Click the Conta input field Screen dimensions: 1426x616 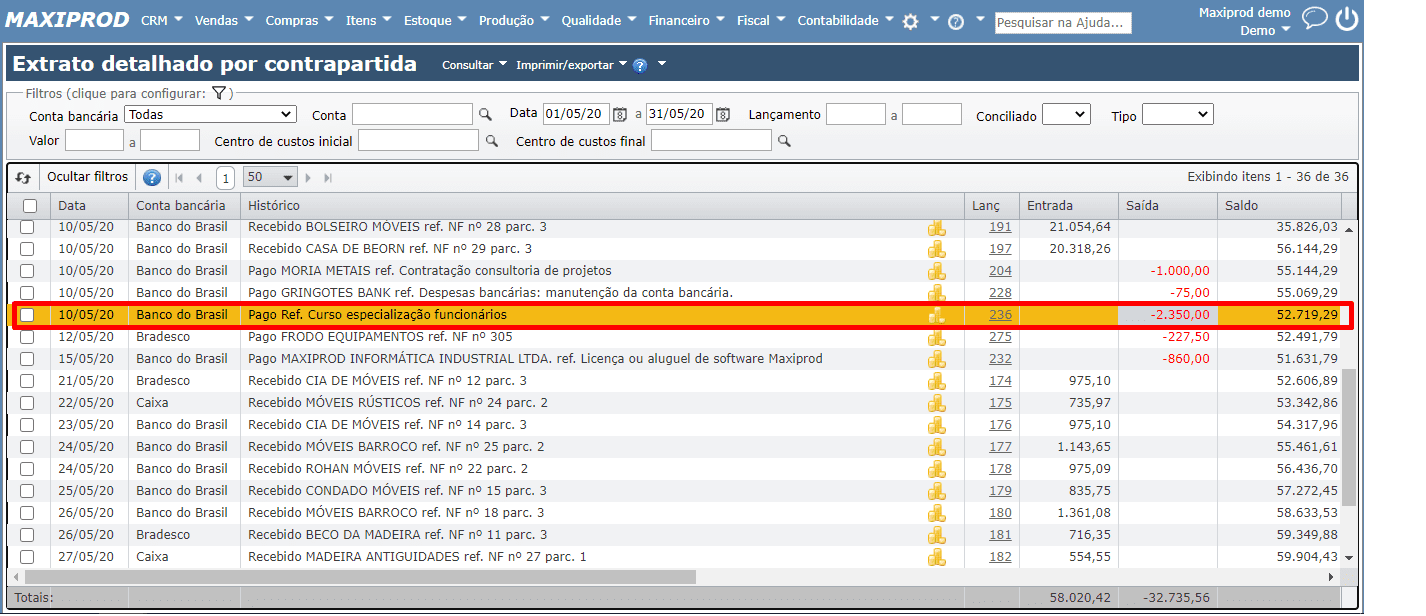tap(412, 114)
